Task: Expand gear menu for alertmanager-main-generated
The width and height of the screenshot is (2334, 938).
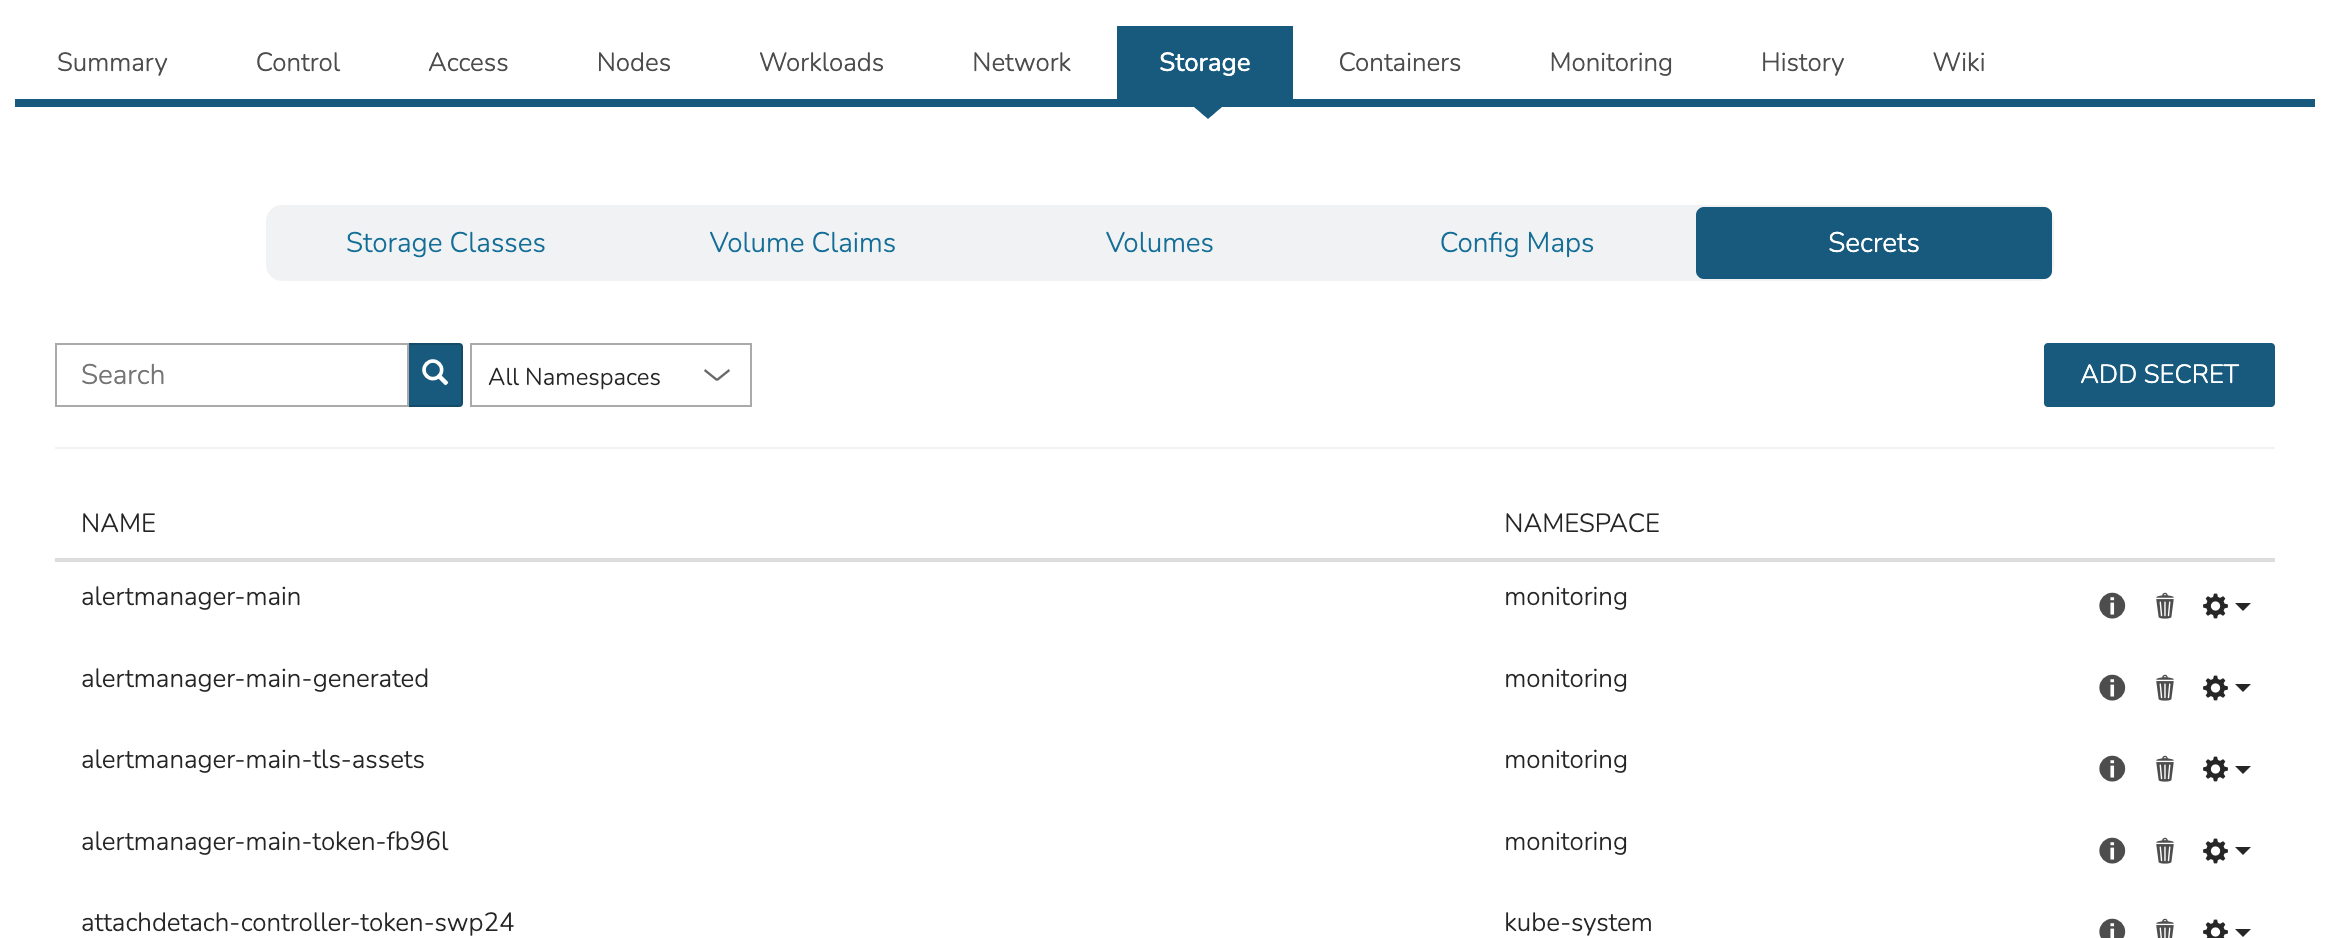Action: pos(2225,688)
